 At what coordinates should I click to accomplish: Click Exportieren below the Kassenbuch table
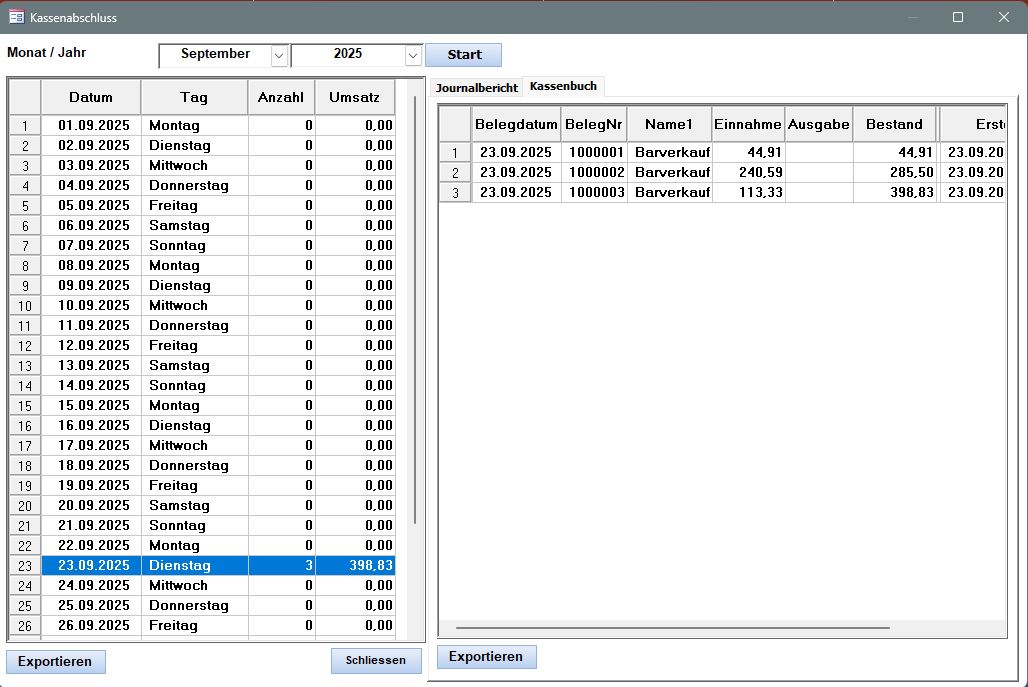486,657
